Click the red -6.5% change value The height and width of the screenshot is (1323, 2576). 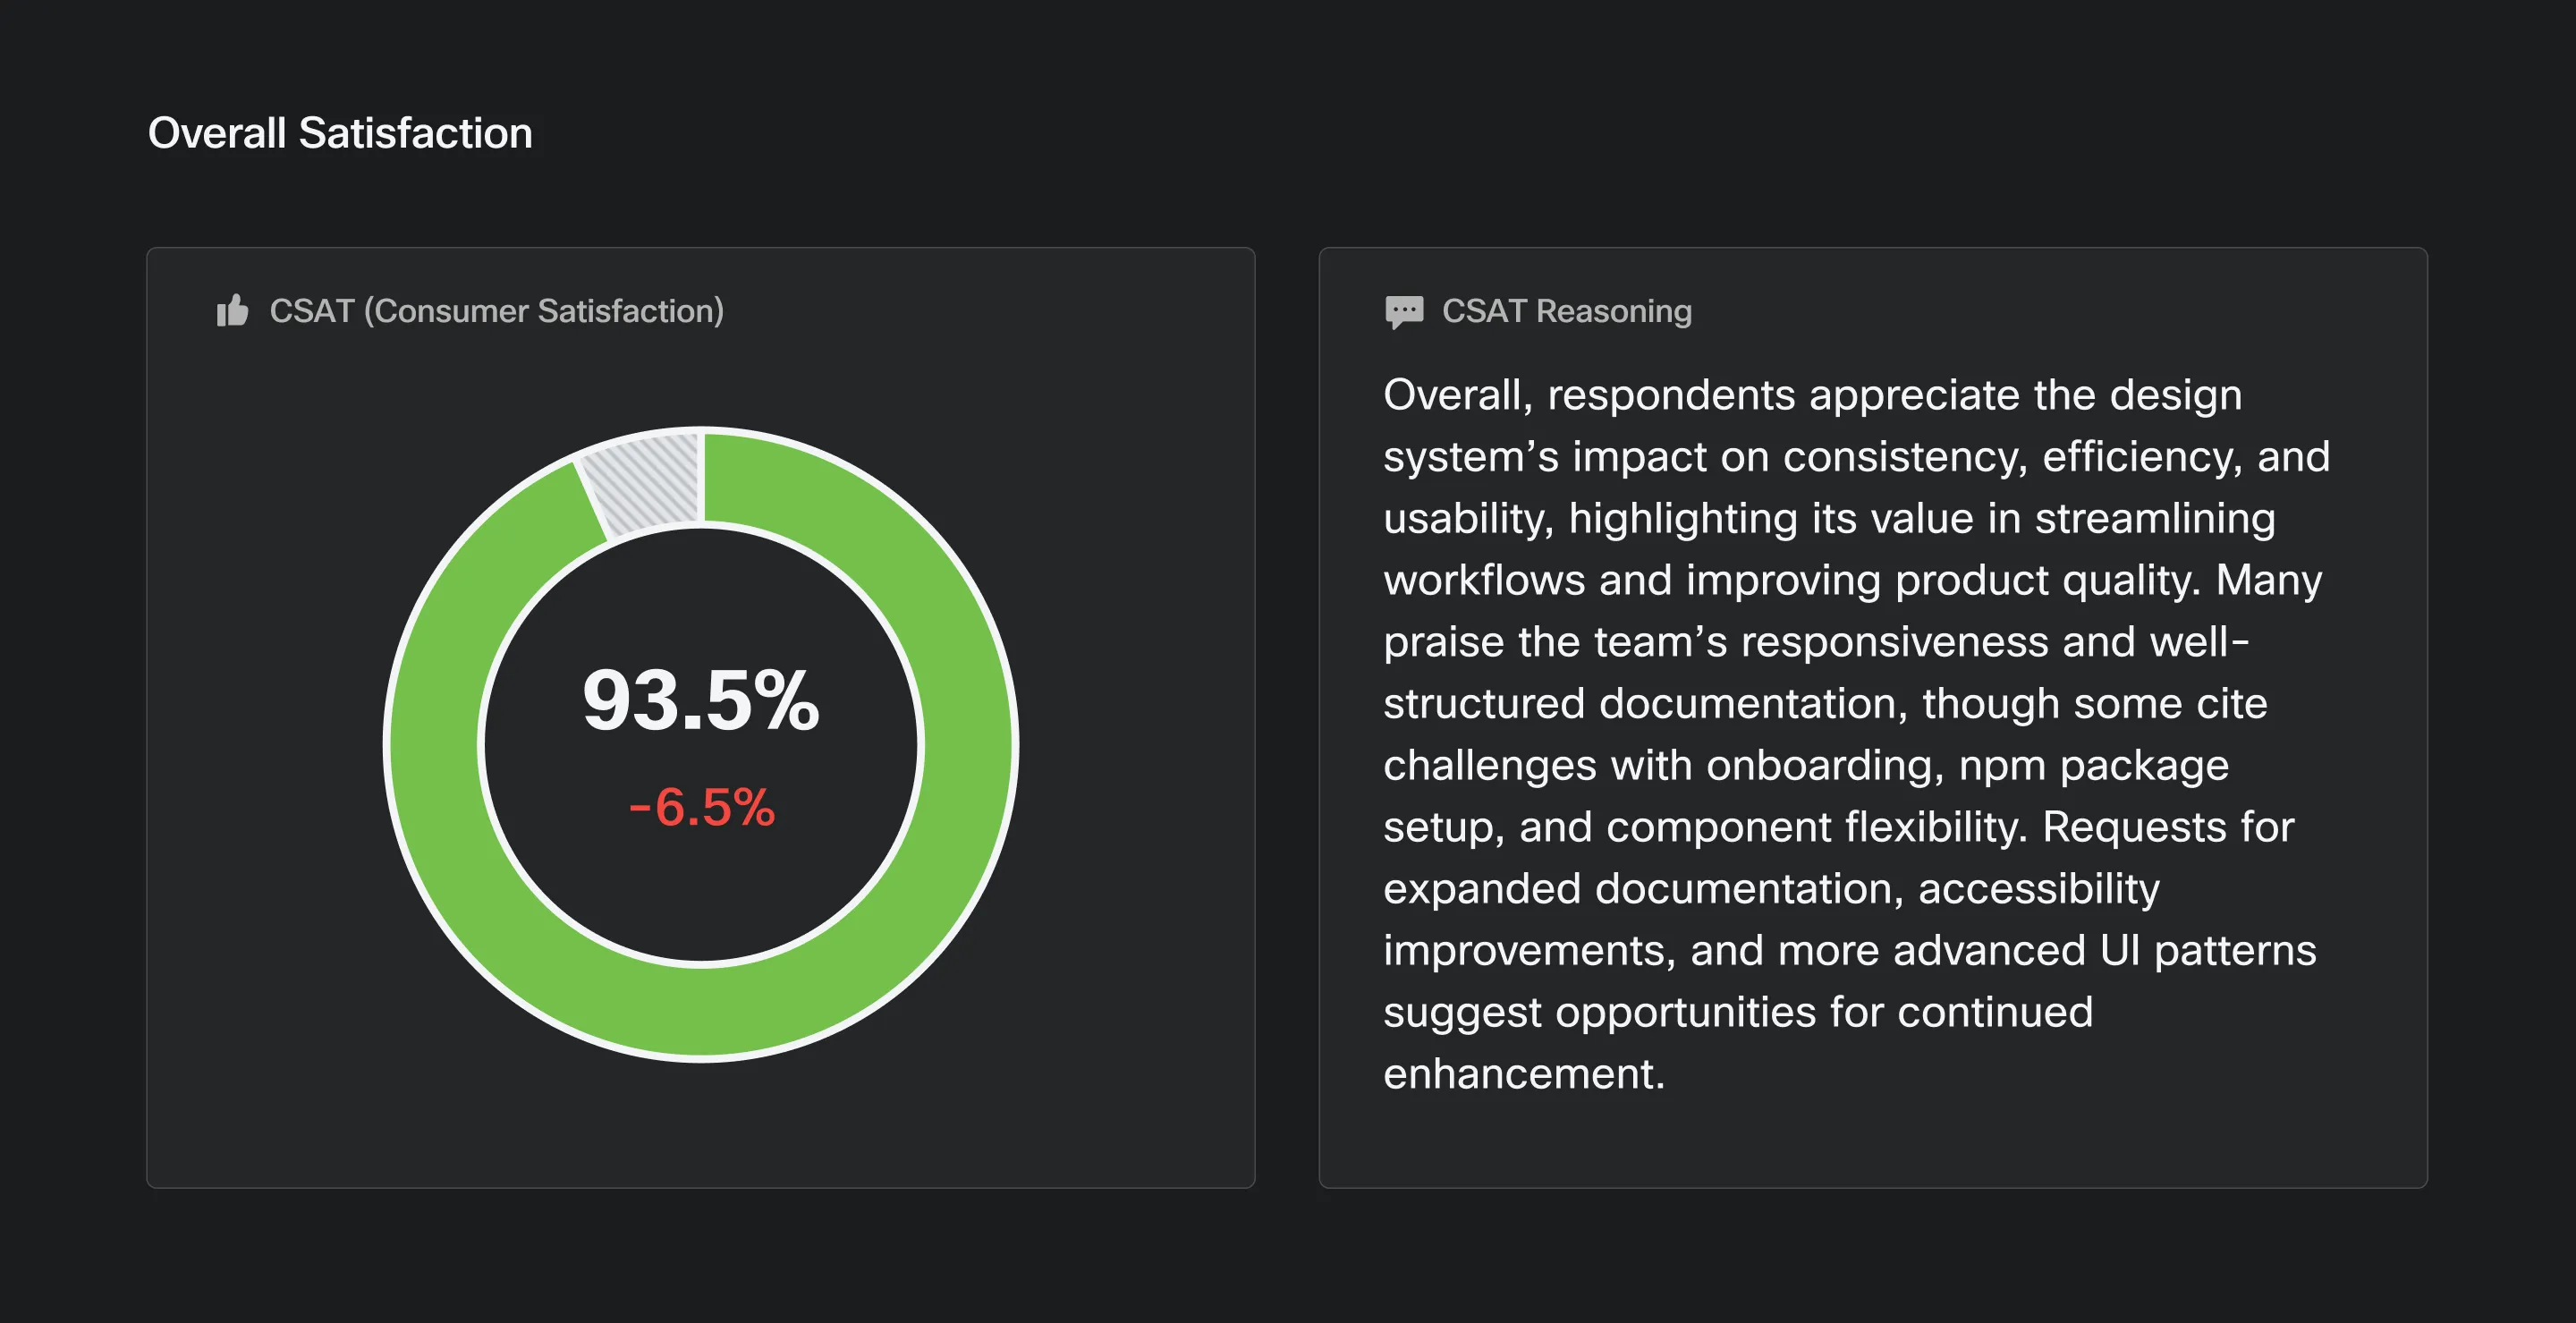point(701,807)
